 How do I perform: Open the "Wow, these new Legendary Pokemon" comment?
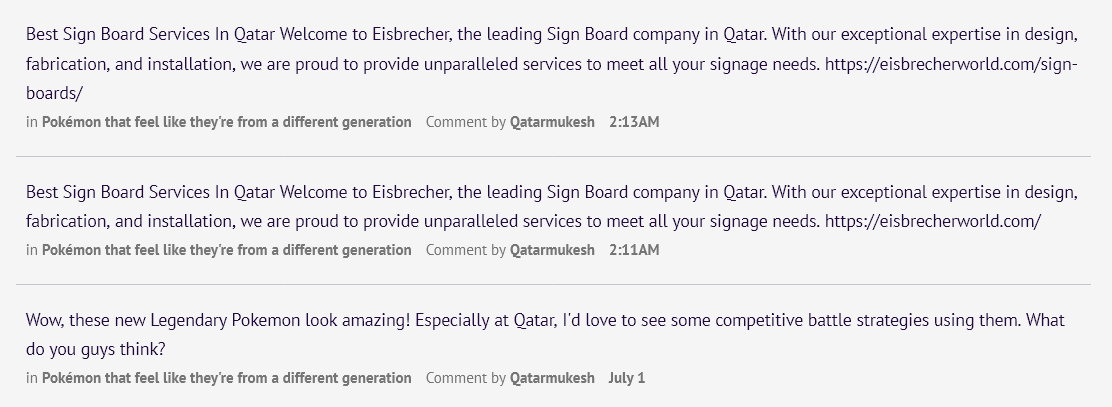coord(400,320)
